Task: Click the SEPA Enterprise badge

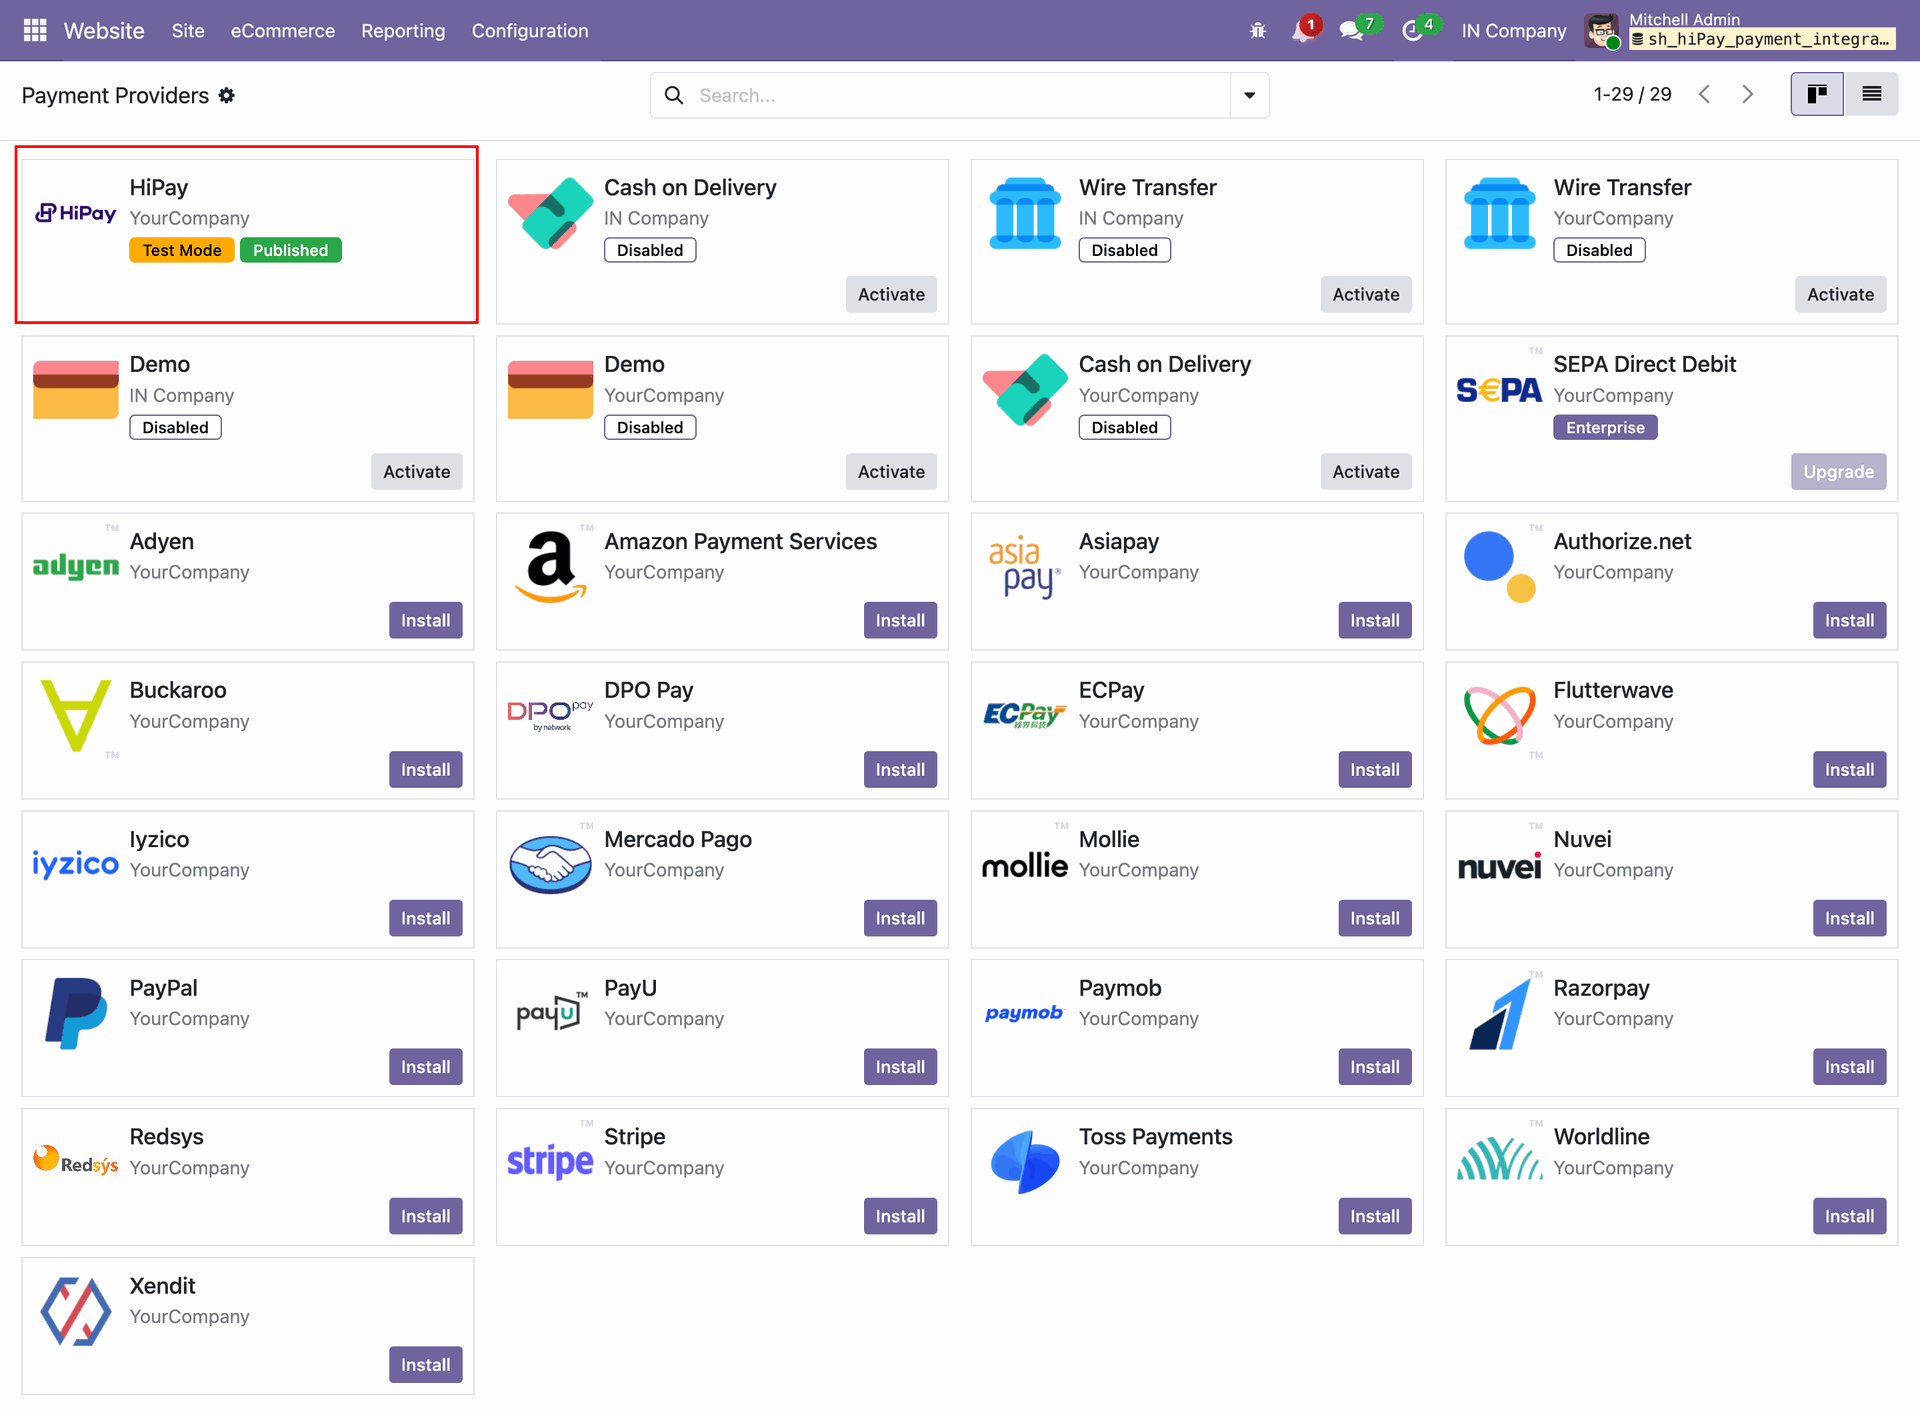Action: coord(1605,427)
